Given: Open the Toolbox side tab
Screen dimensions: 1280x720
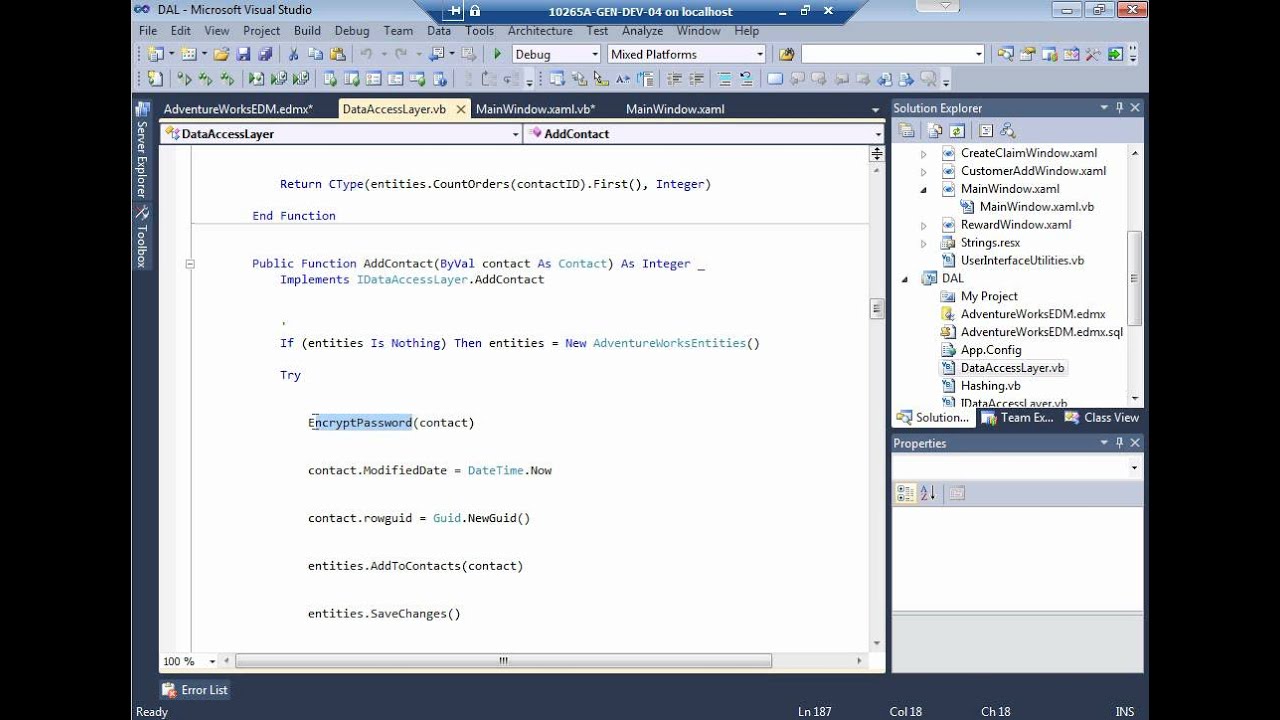Looking at the screenshot, I should click(x=141, y=237).
